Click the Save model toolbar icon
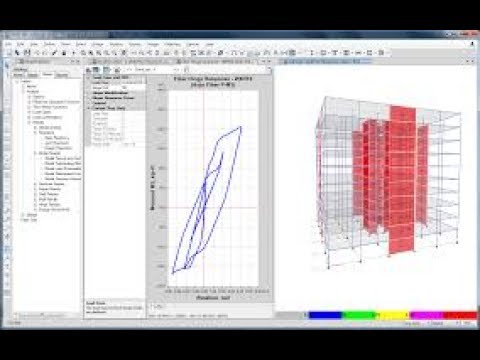This screenshot has width=480, height=360. tap(27, 53)
